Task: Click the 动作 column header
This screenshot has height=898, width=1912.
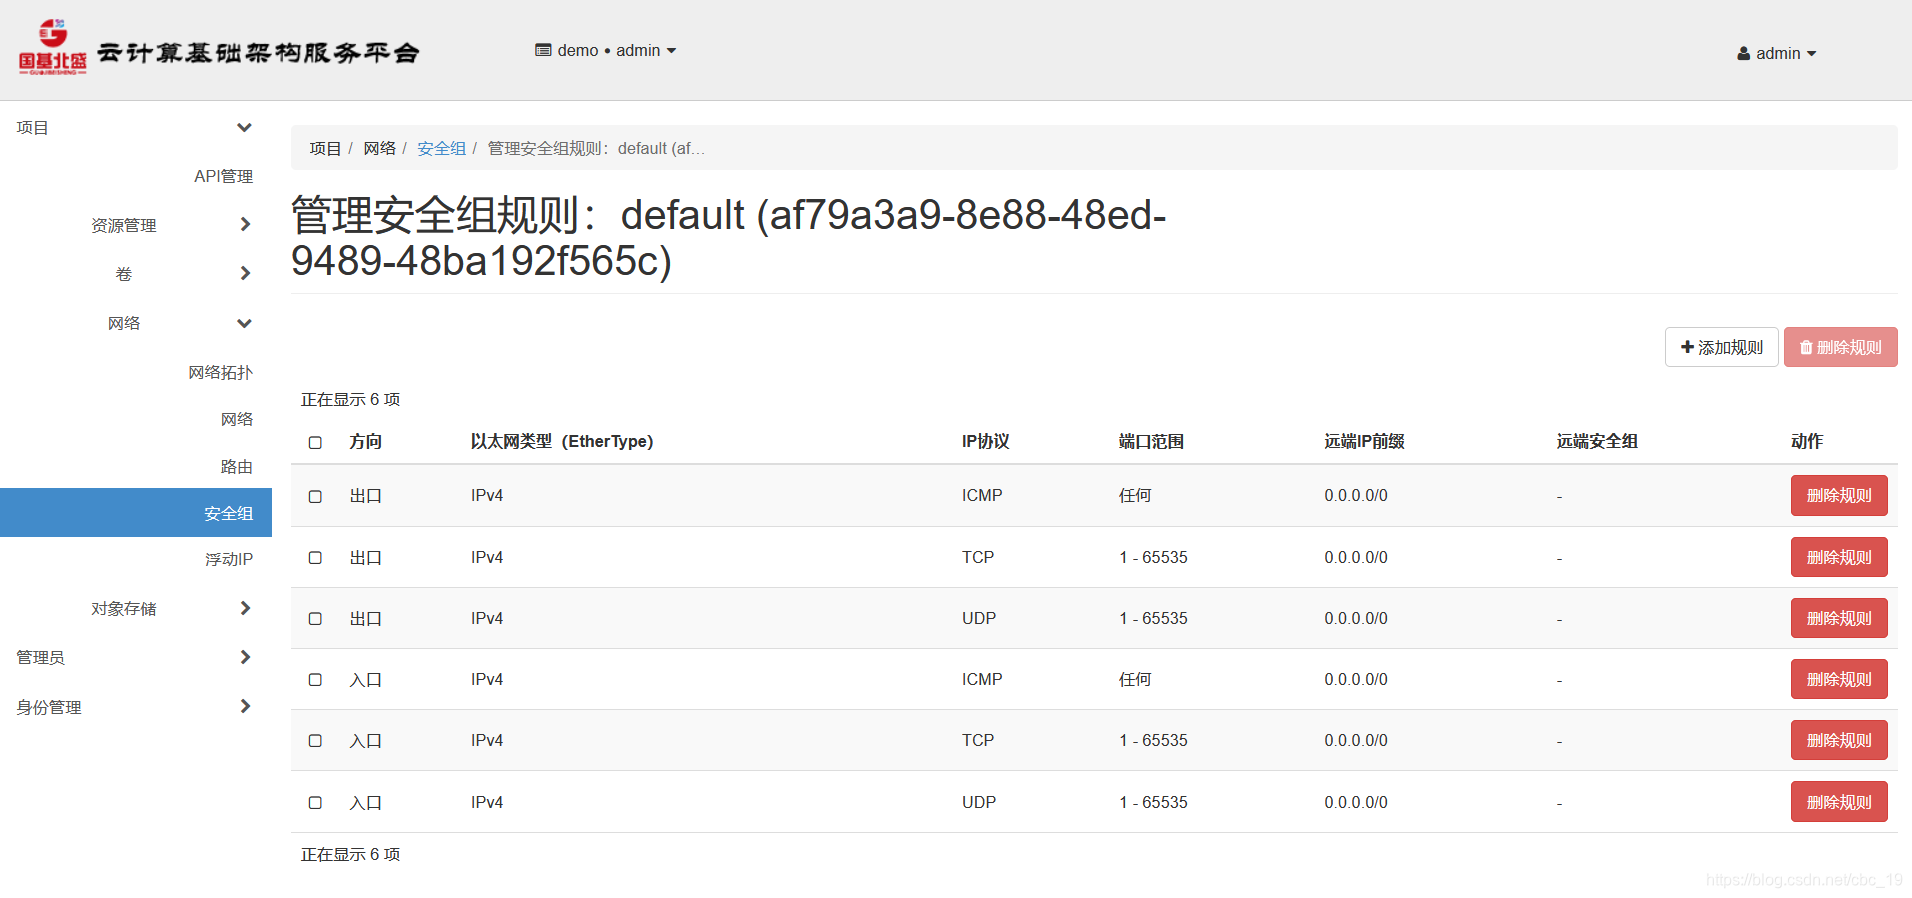Action: [1807, 441]
